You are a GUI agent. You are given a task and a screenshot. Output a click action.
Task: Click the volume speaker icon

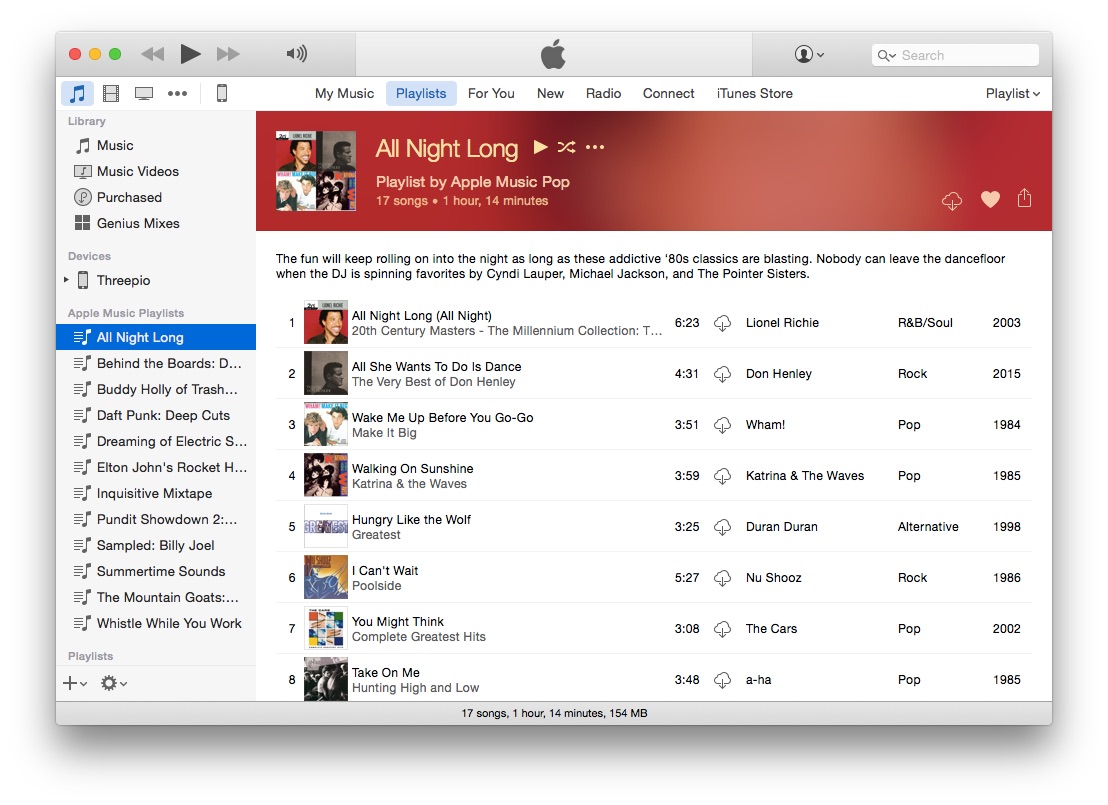(297, 54)
